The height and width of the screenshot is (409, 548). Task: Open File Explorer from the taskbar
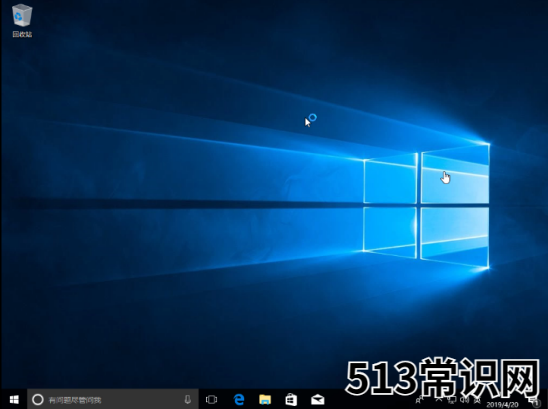[265, 399]
